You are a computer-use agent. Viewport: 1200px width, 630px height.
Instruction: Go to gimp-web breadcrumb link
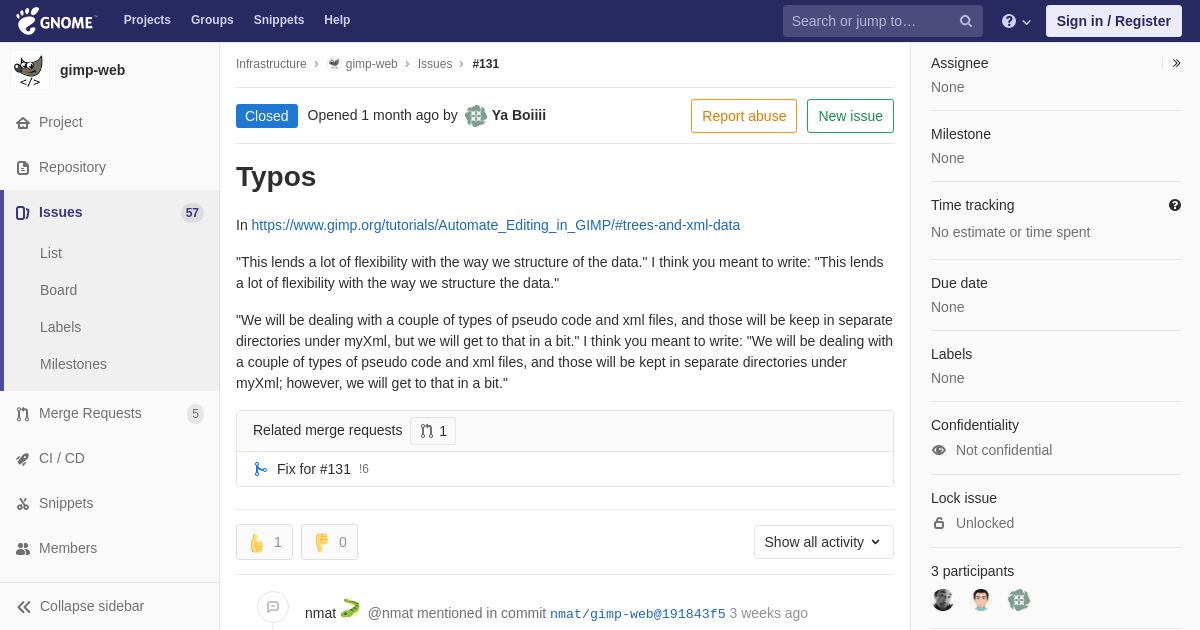tap(371, 64)
